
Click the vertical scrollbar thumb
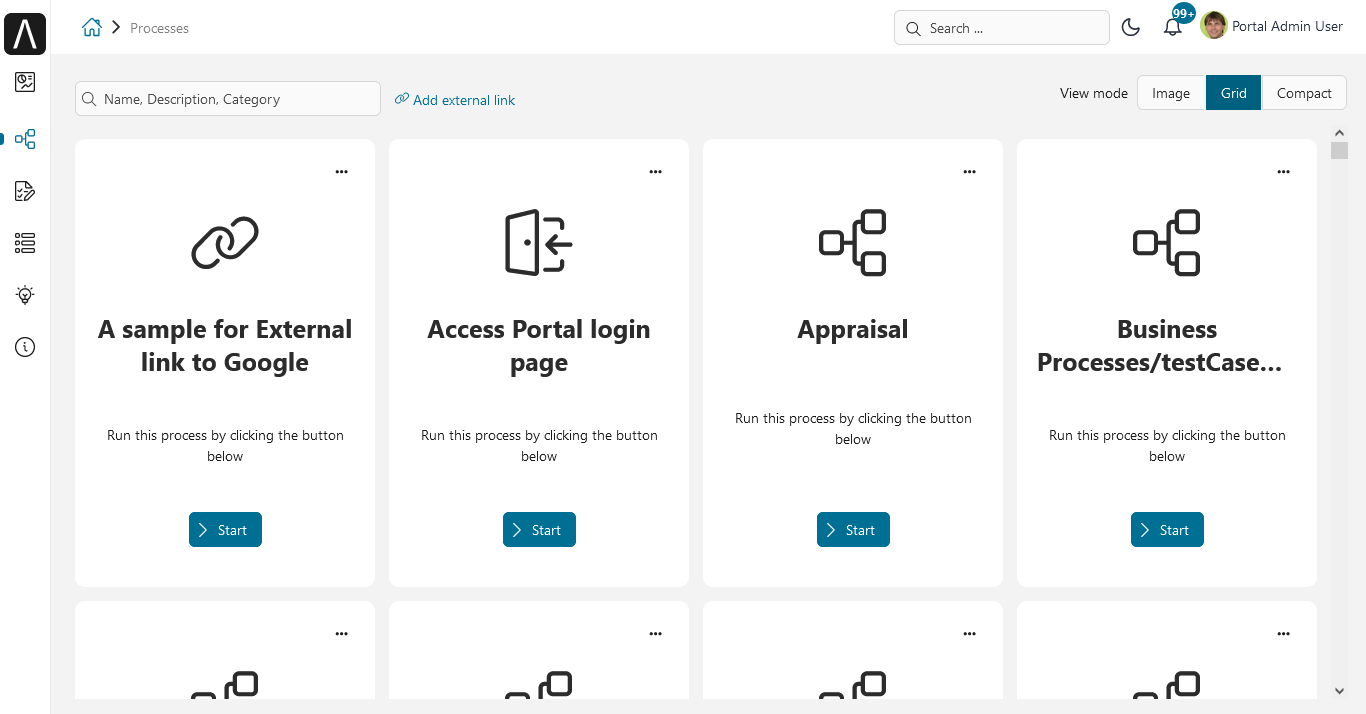pos(1339,151)
